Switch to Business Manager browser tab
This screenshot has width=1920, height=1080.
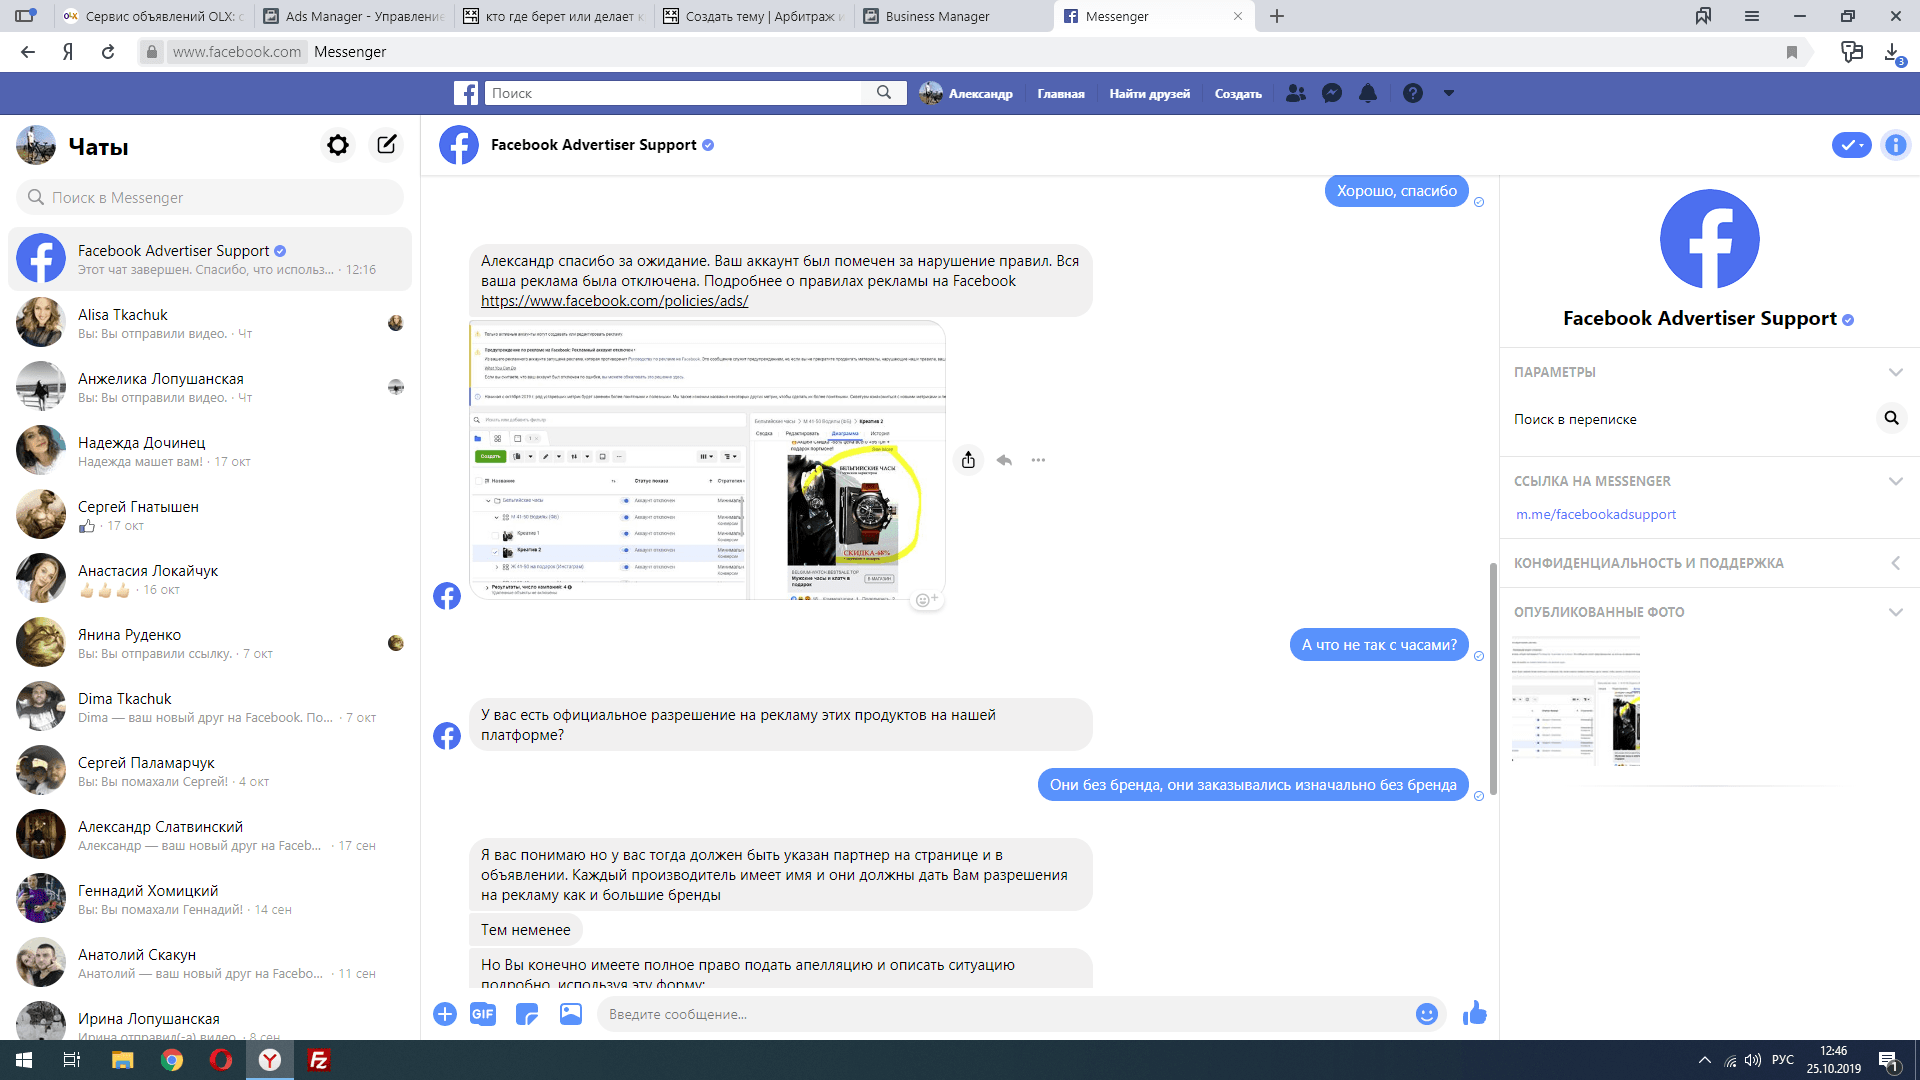(953, 16)
